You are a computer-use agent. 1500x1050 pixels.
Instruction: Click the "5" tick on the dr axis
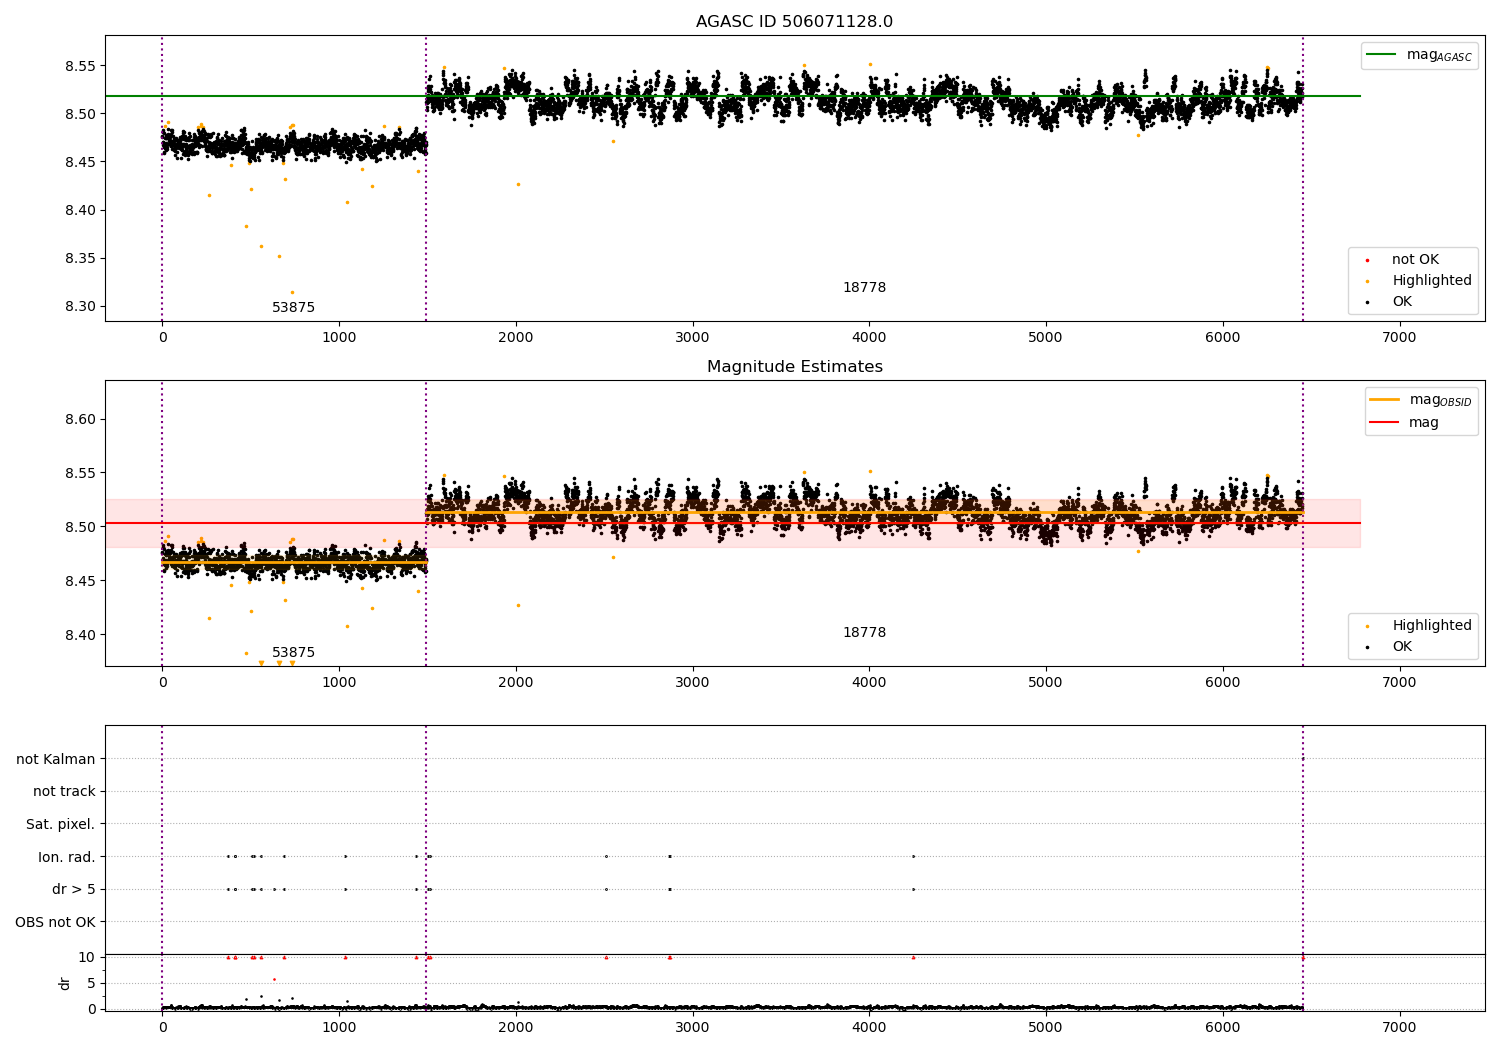click(91, 983)
